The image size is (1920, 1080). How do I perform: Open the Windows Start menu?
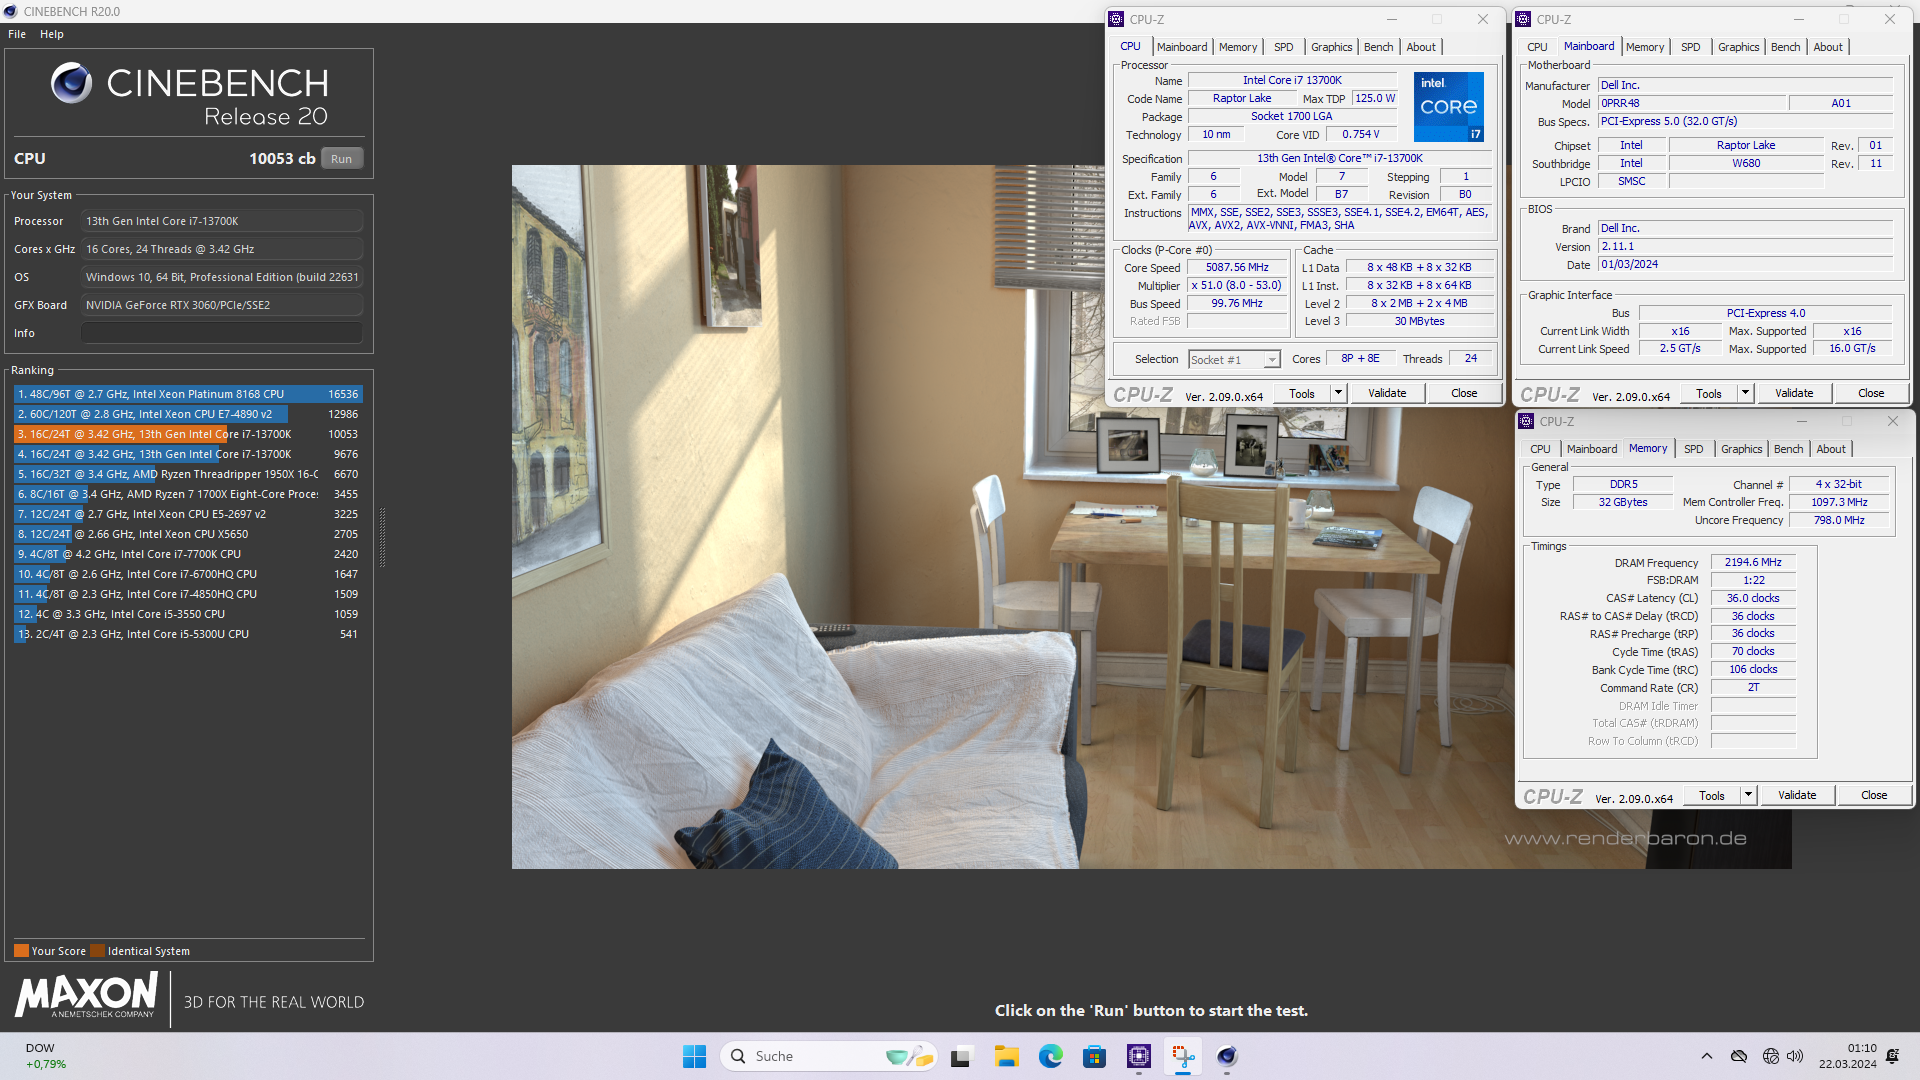(694, 1056)
